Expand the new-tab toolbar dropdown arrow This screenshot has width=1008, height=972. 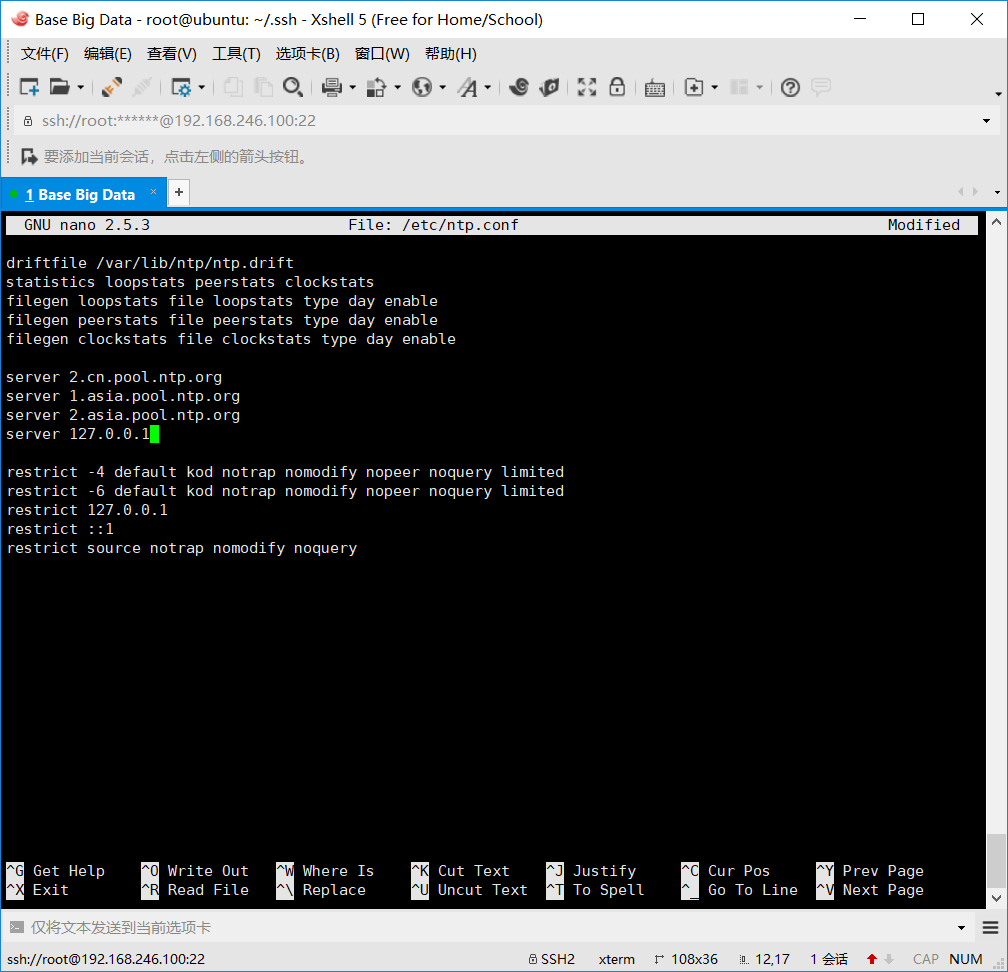click(714, 87)
